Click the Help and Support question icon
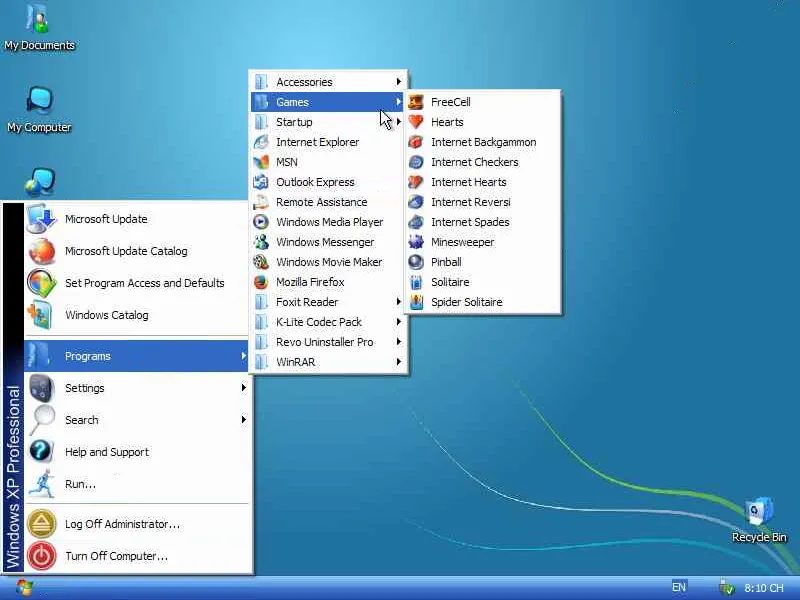The width and height of the screenshot is (800, 600). coord(41,452)
